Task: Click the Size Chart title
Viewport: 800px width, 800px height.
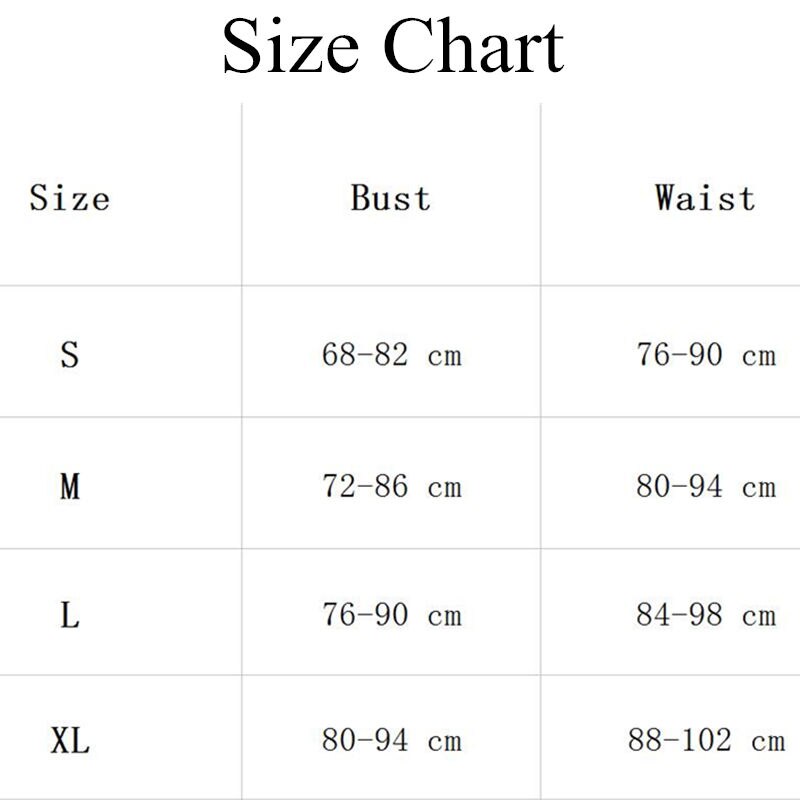Action: [x=393, y=46]
